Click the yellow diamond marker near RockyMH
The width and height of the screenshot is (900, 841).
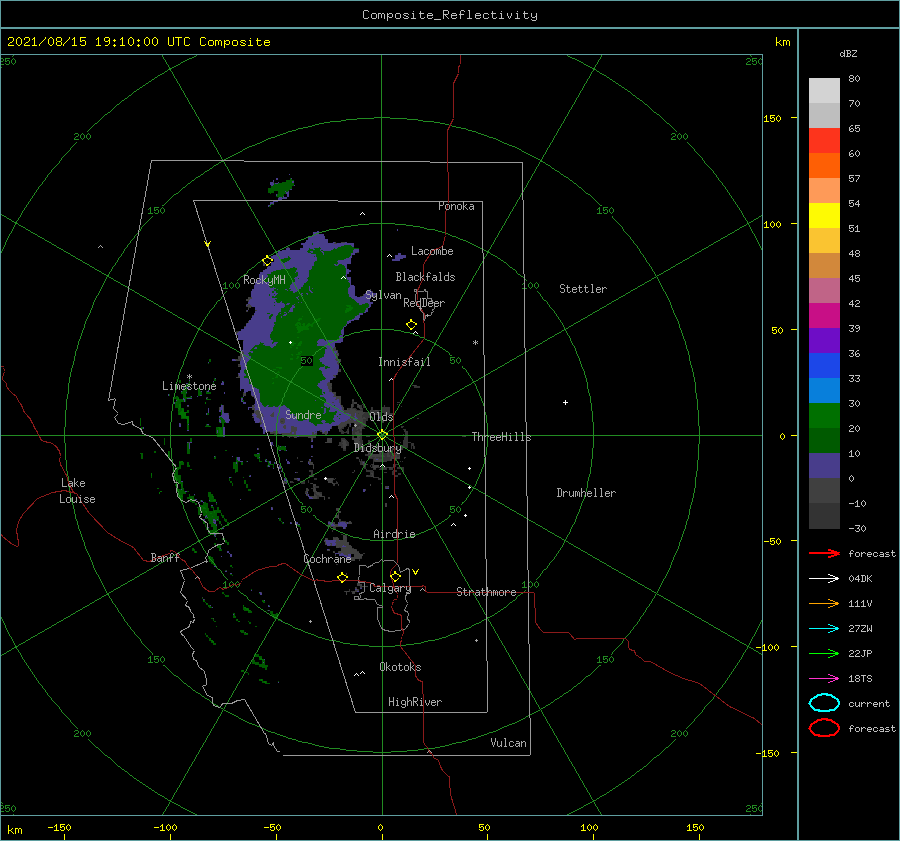coord(267,261)
